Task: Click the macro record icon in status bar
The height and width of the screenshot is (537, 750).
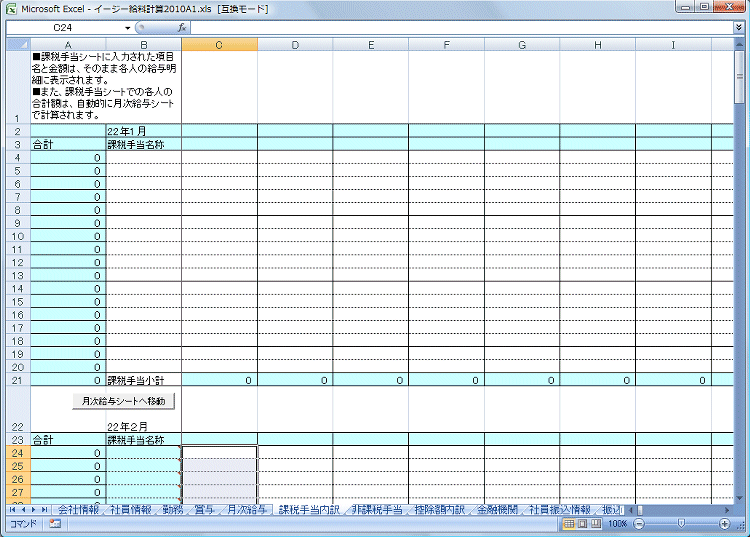Action: 55,523
